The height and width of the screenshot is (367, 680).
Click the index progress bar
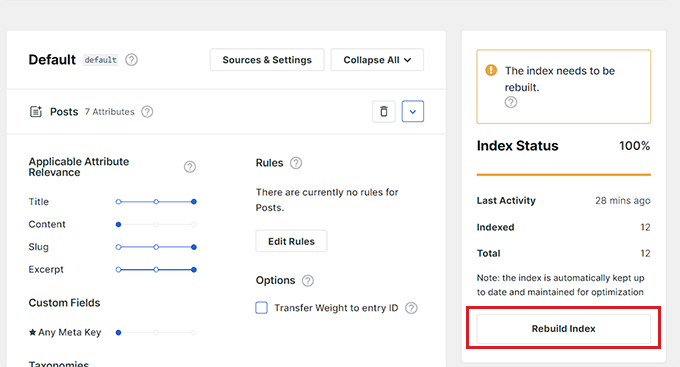coord(564,175)
